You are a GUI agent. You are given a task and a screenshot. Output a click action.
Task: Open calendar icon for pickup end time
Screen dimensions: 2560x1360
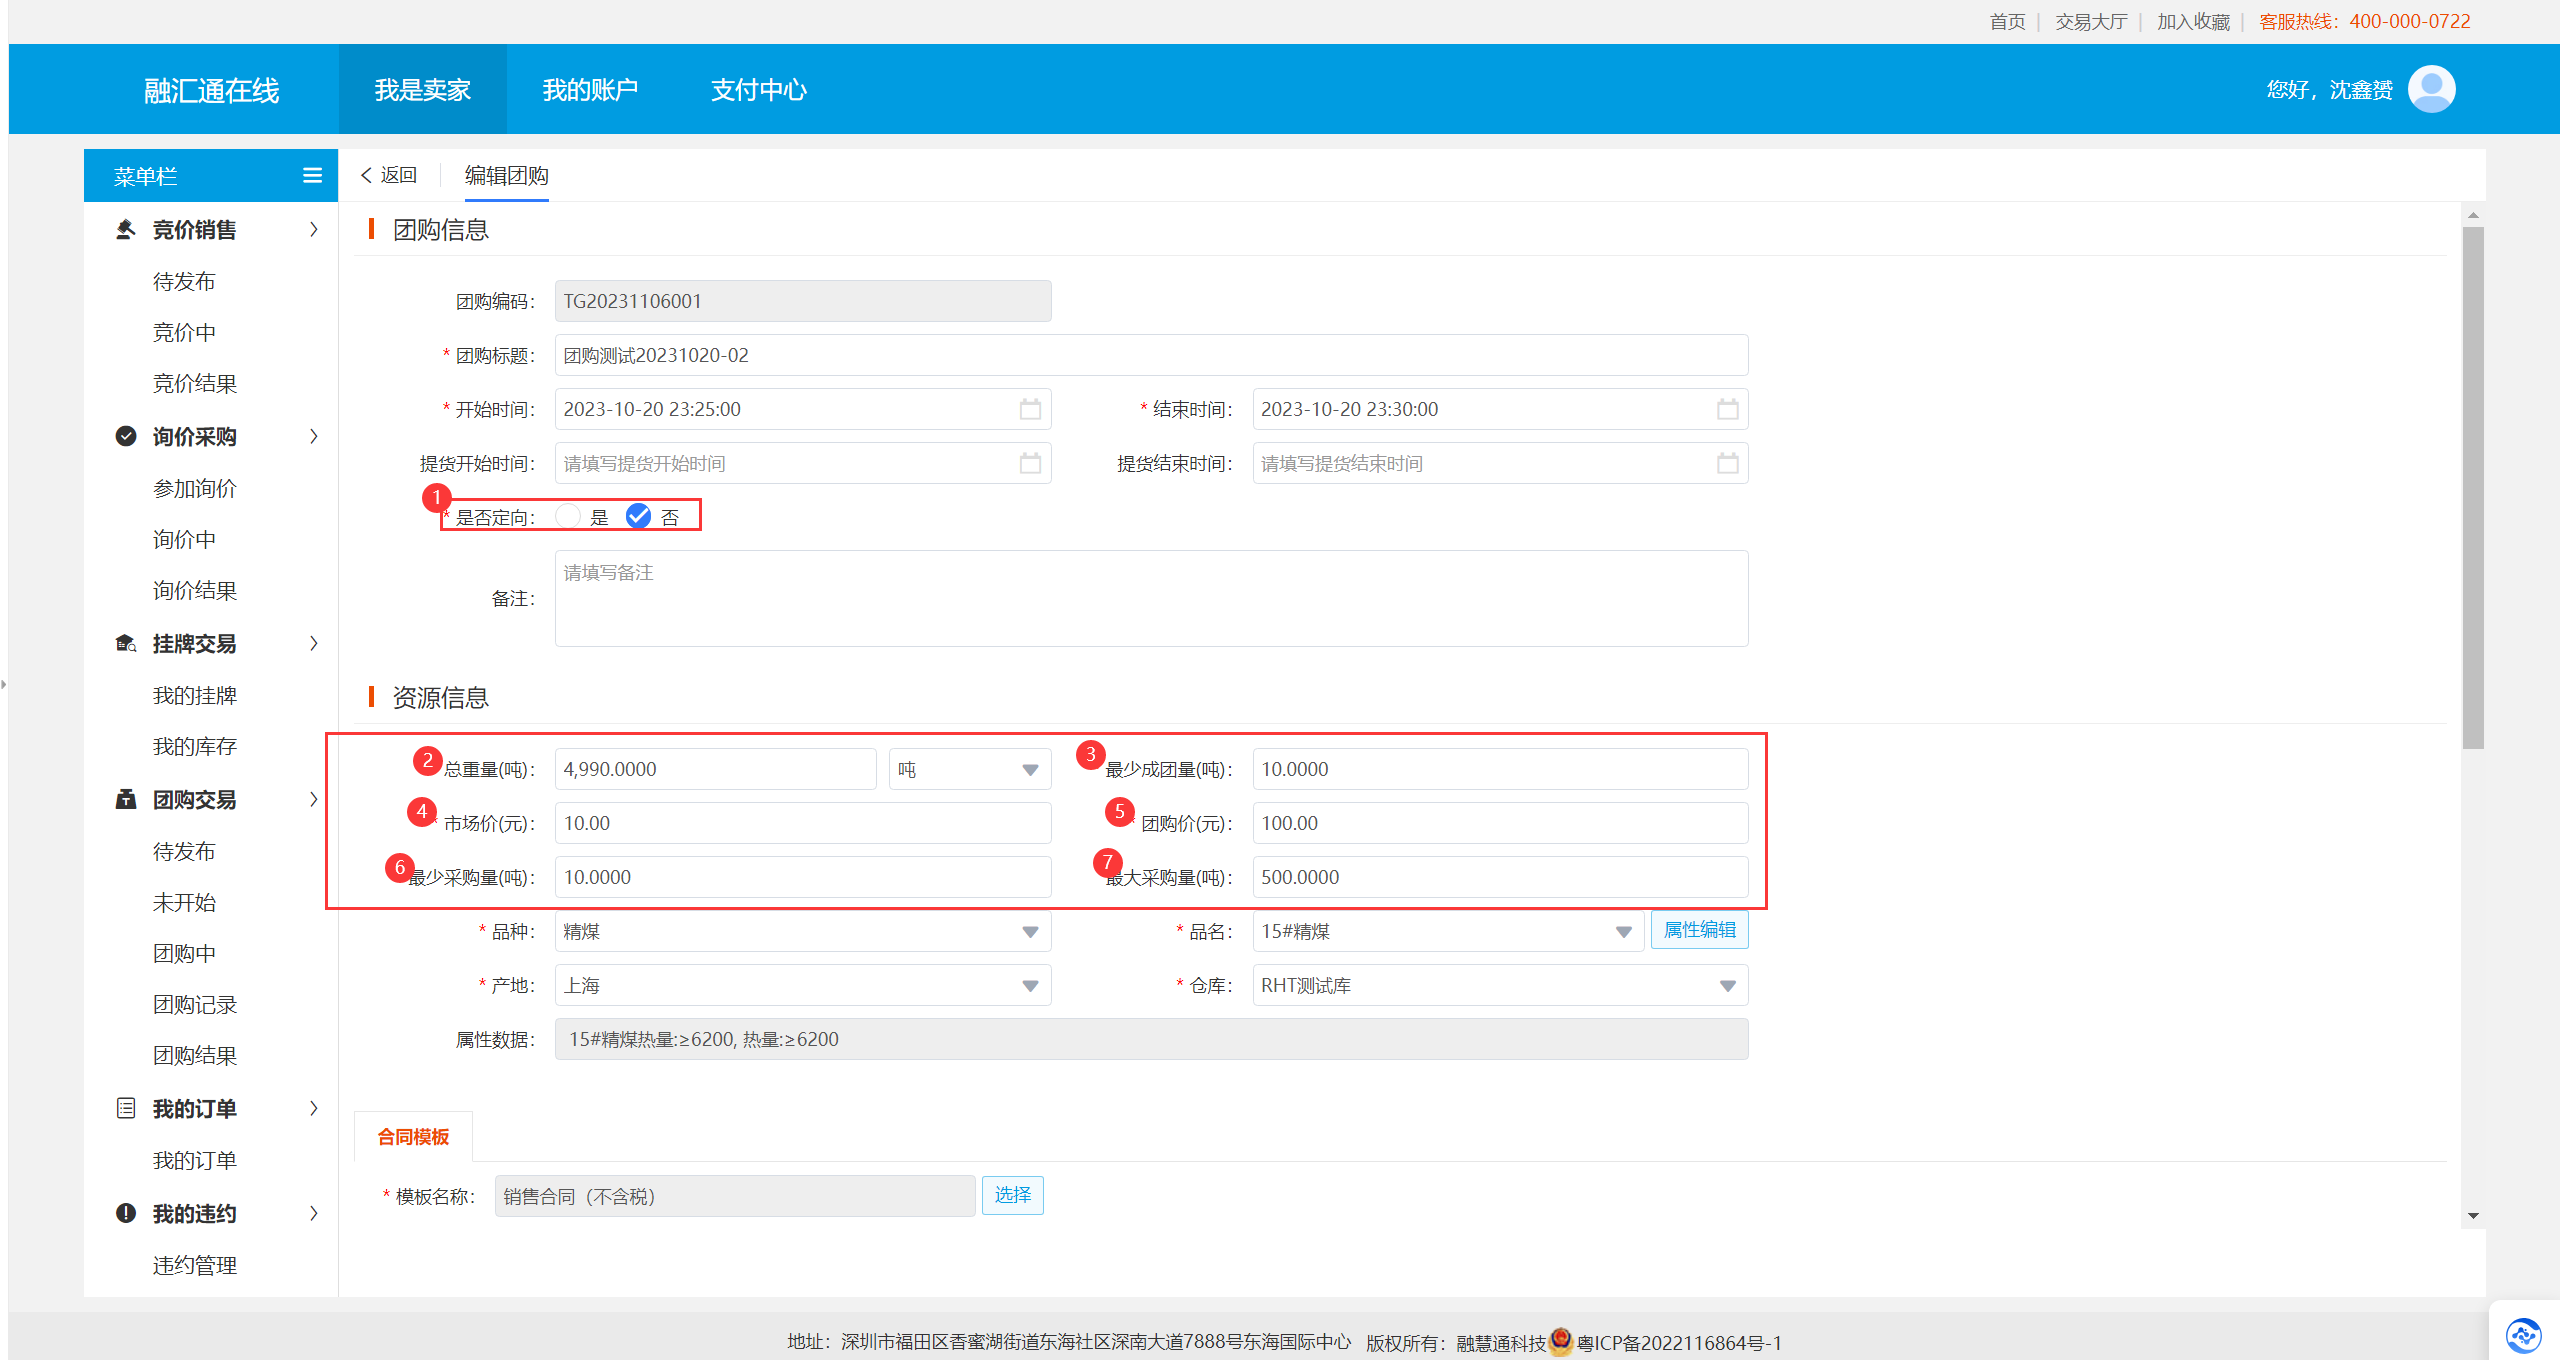click(1727, 463)
